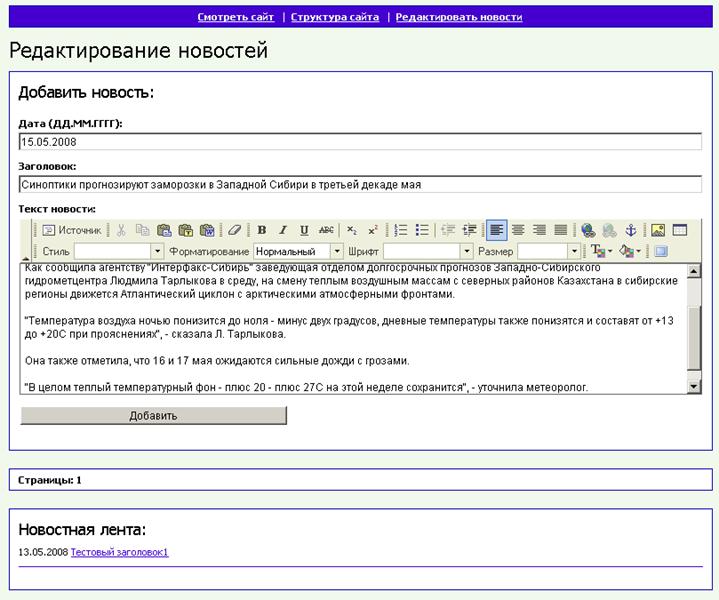
Task: Insert an image via picture icon
Action: click(658, 230)
